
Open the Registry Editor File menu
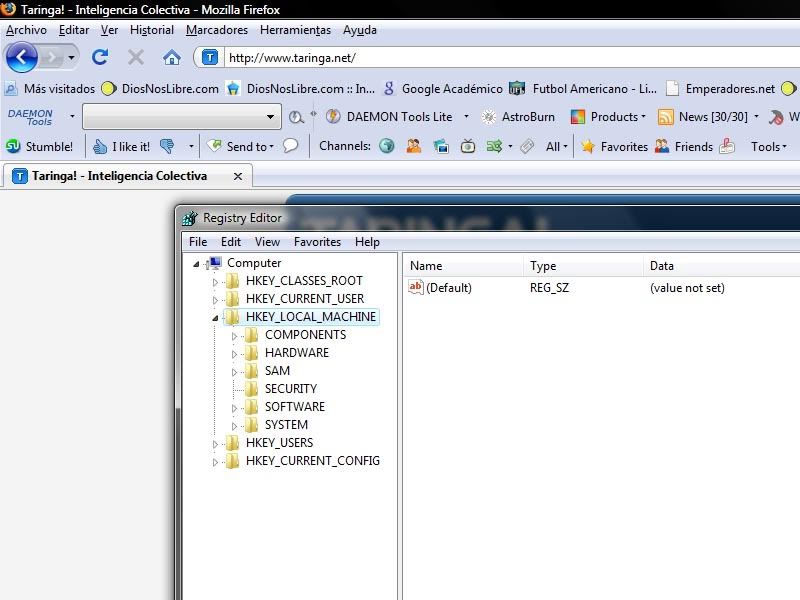pyautogui.click(x=198, y=242)
